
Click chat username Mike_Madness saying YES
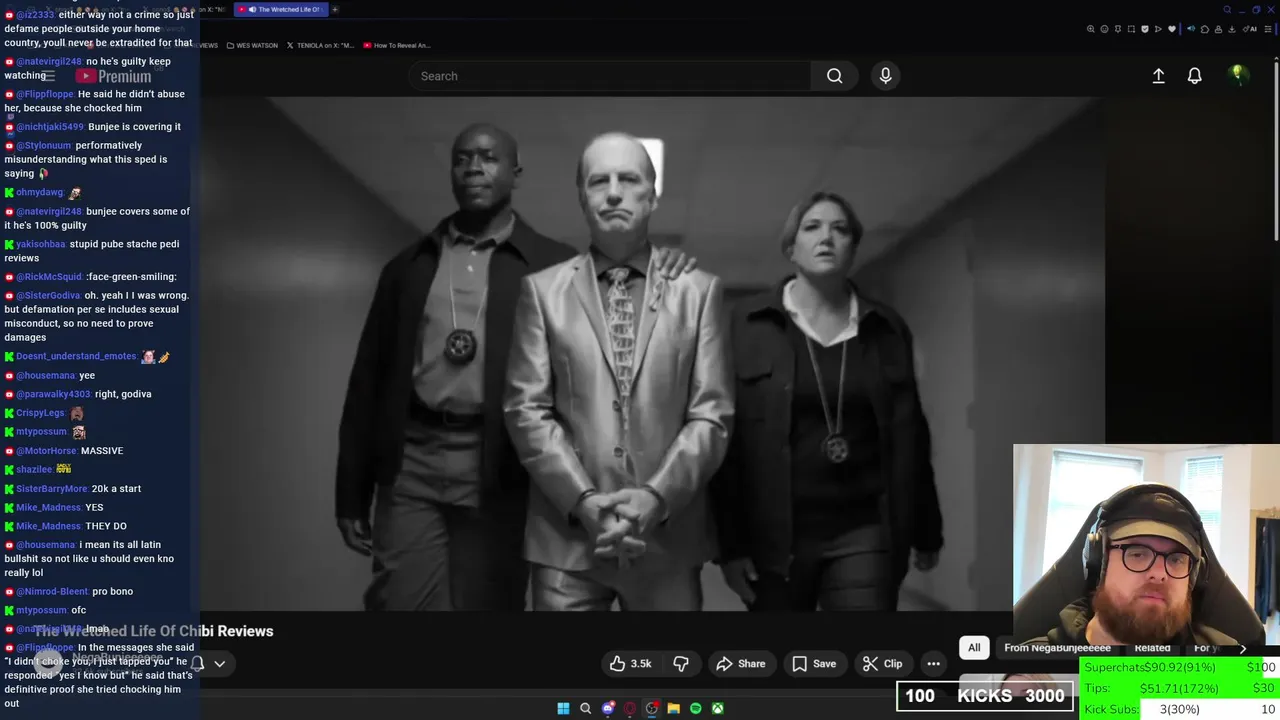(x=48, y=508)
